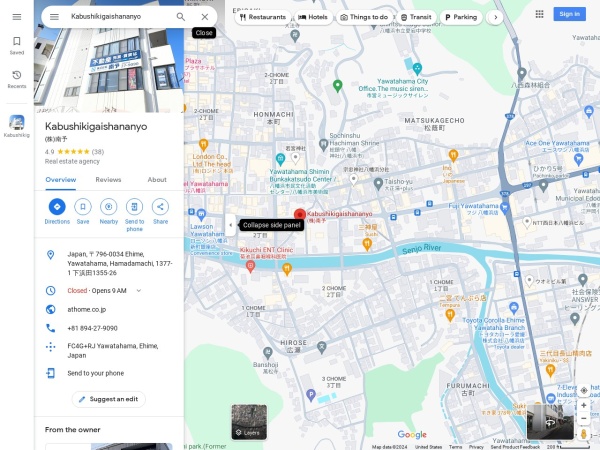The height and width of the screenshot is (450, 600).
Task: Switch to the Overview tab
Action: (60, 179)
